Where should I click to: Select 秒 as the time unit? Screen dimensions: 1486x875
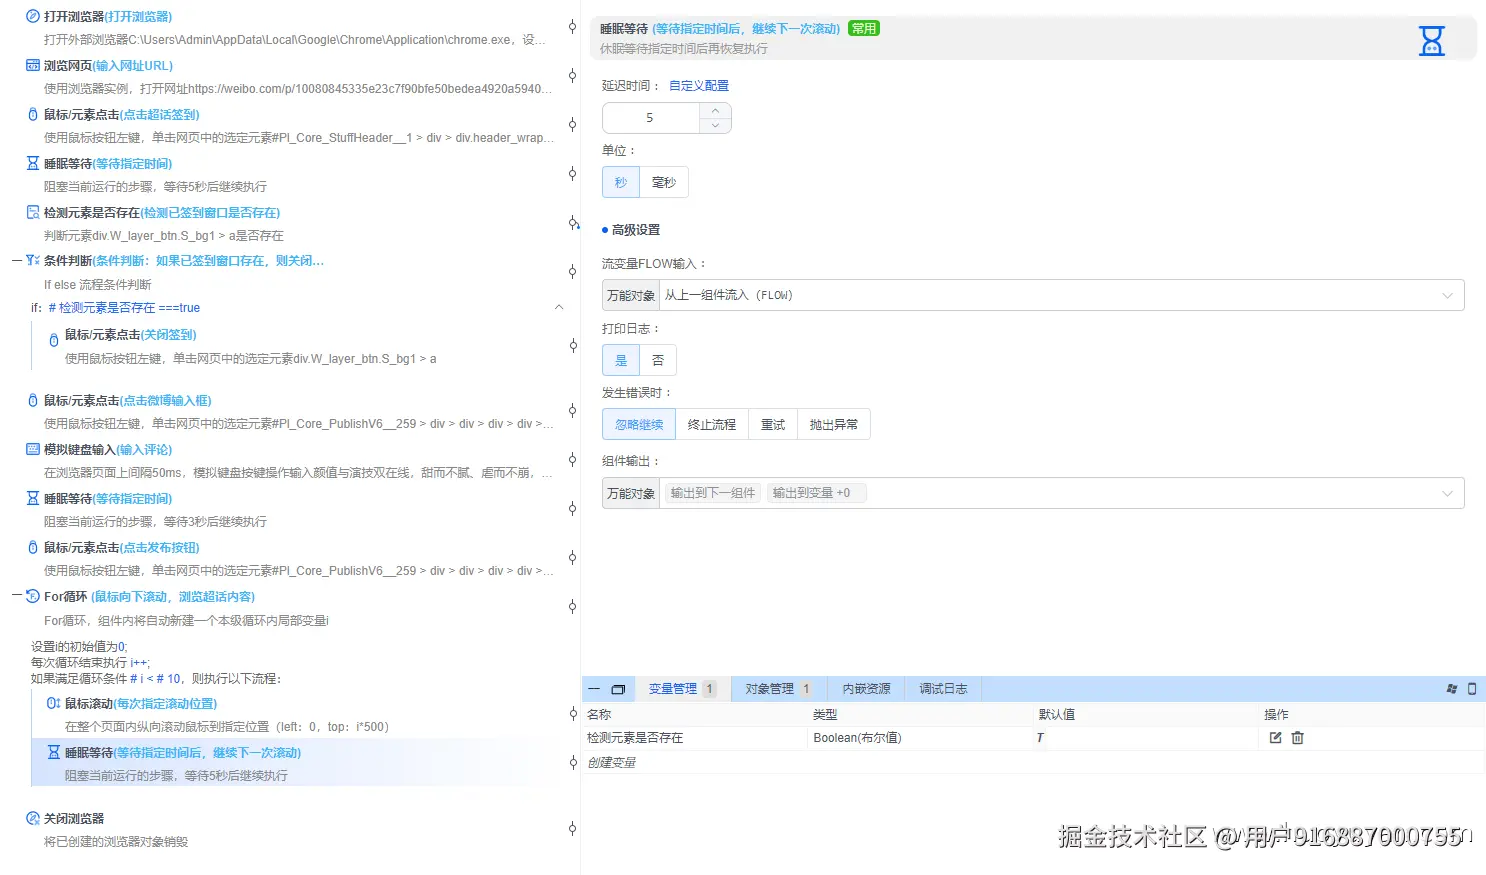(621, 182)
